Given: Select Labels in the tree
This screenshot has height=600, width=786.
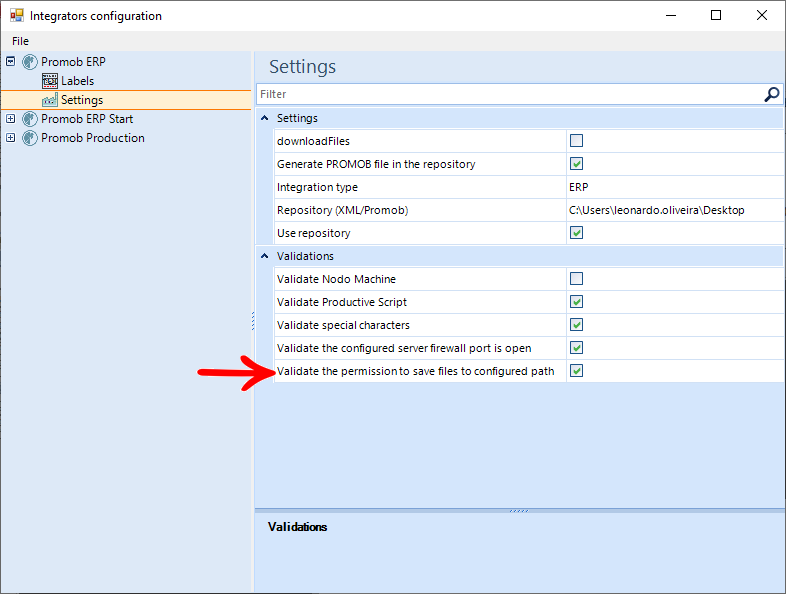Looking at the screenshot, I should coord(77,81).
